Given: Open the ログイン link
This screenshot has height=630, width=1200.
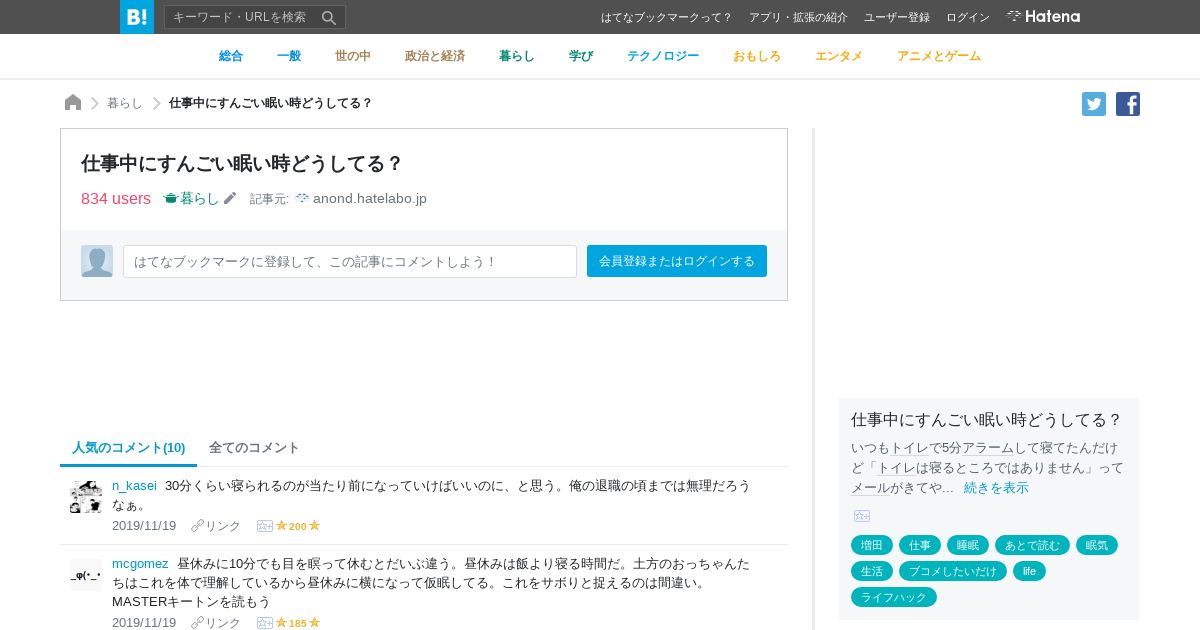Looking at the screenshot, I should (x=968, y=17).
